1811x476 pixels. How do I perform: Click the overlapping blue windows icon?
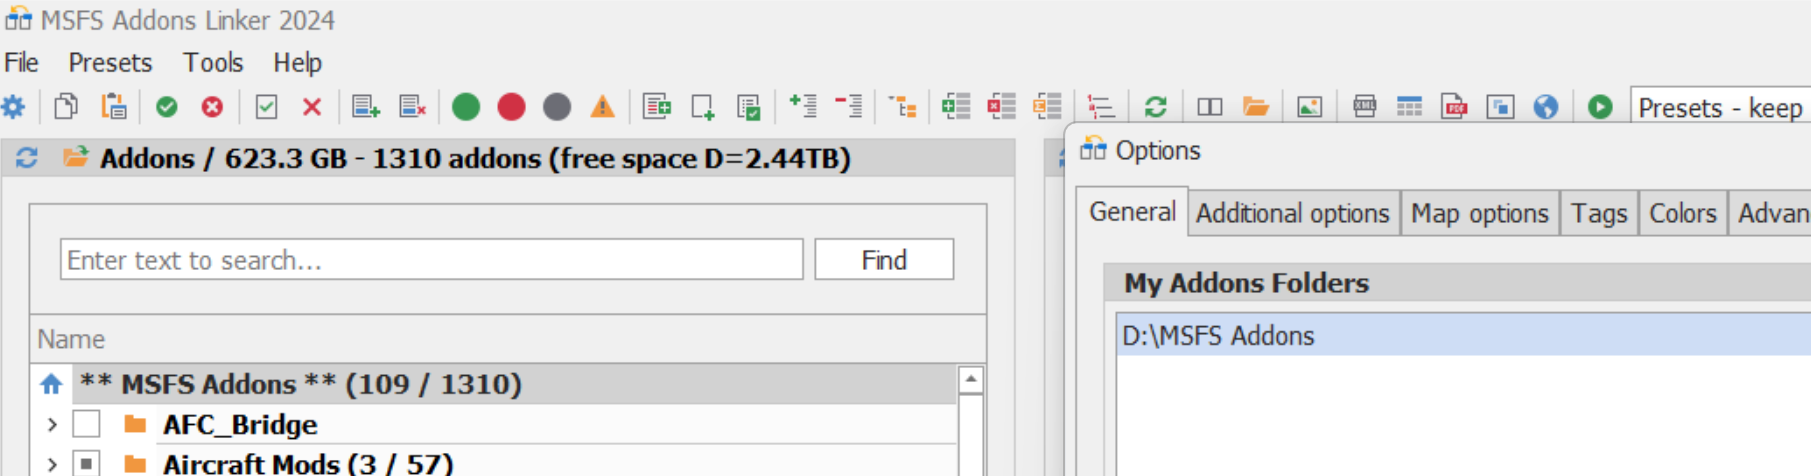pyautogui.click(x=1500, y=106)
